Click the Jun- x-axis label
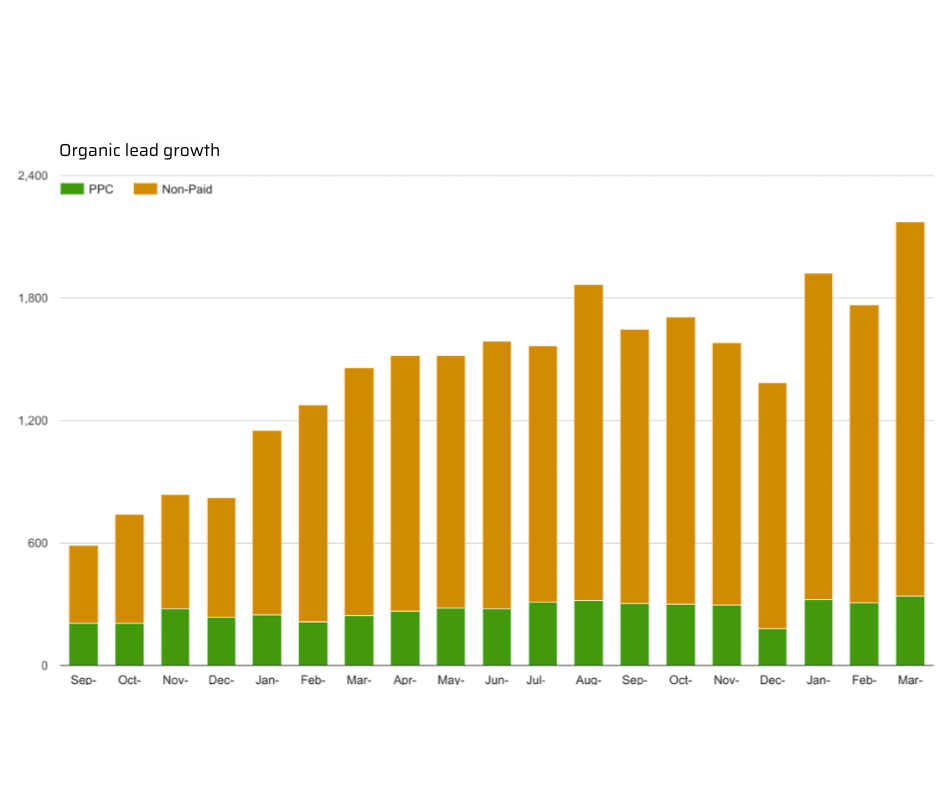940x788 pixels. click(497, 681)
